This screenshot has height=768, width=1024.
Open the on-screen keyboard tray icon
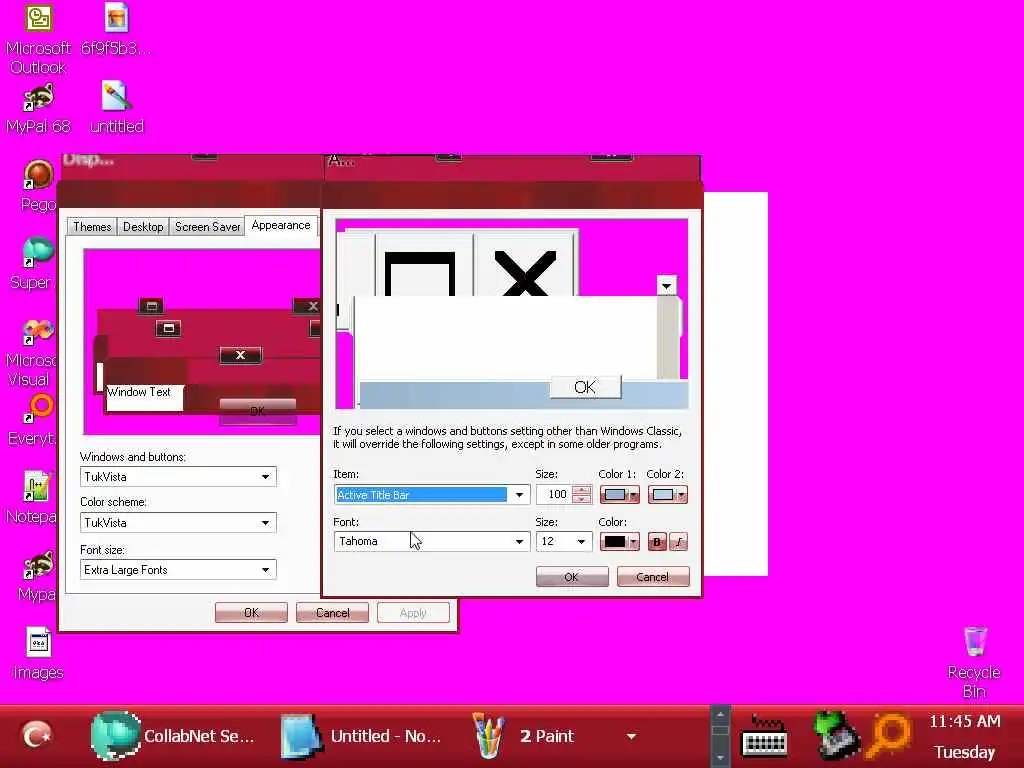[x=765, y=737]
